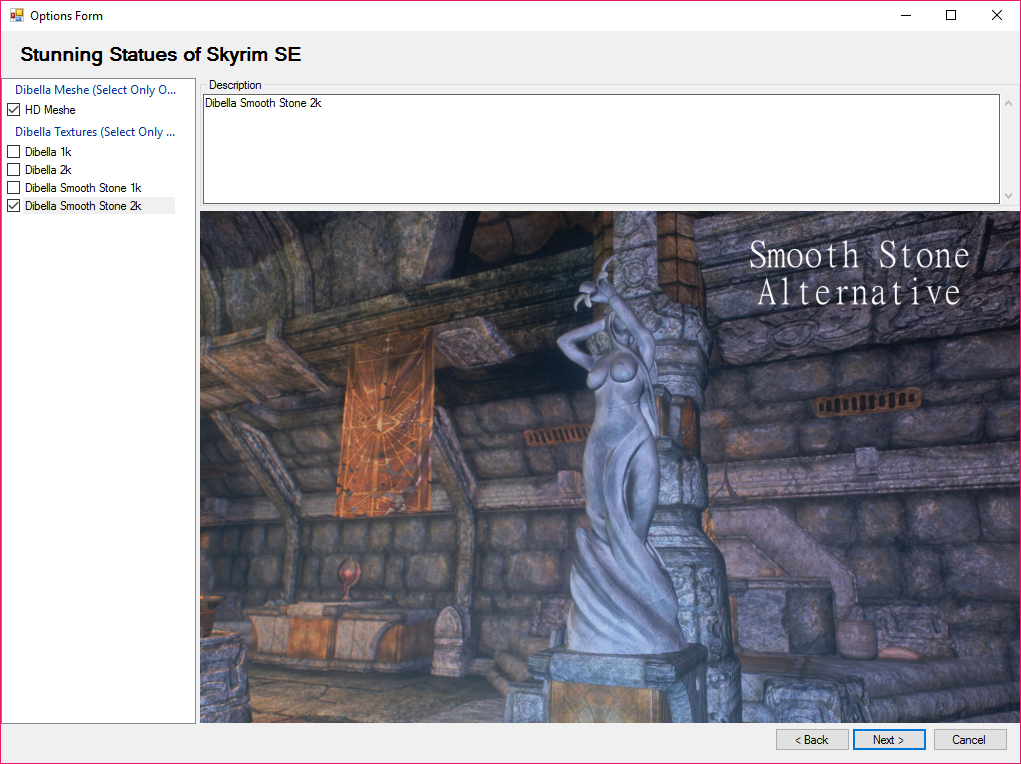Uncheck Dibella Smooth Stone 2k option
This screenshot has width=1021, height=764.
click(14, 206)
